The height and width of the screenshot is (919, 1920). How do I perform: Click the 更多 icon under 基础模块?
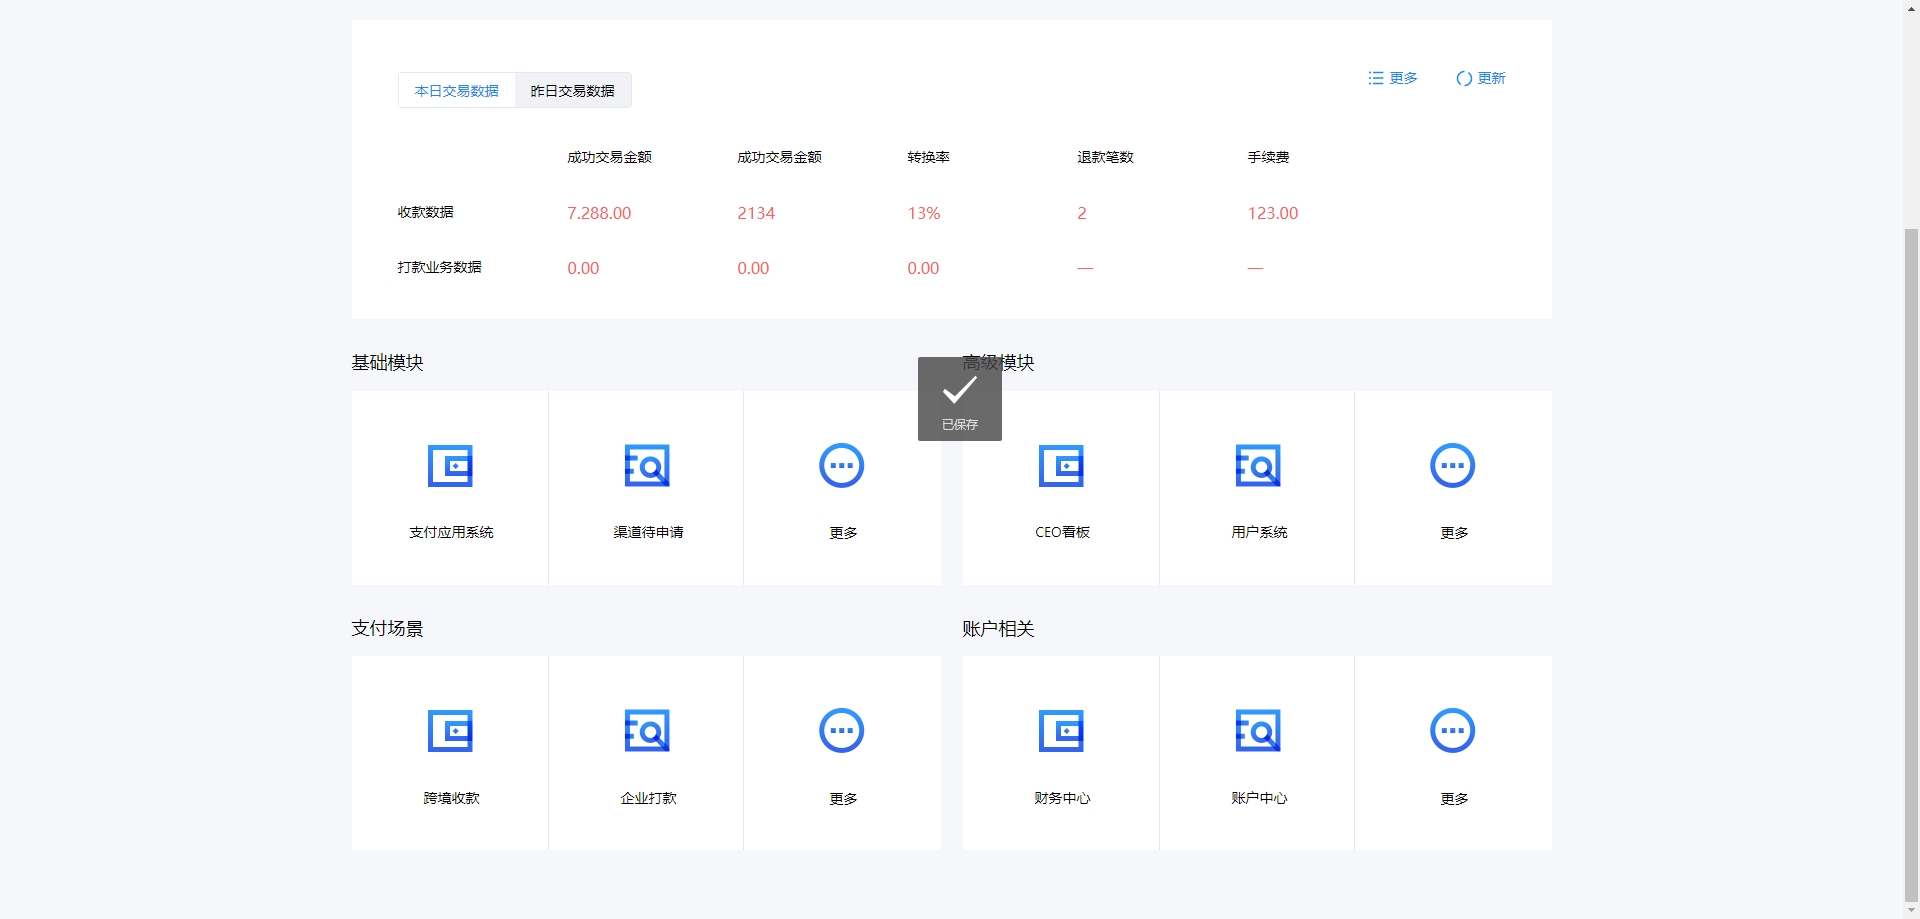pos(842,466)
